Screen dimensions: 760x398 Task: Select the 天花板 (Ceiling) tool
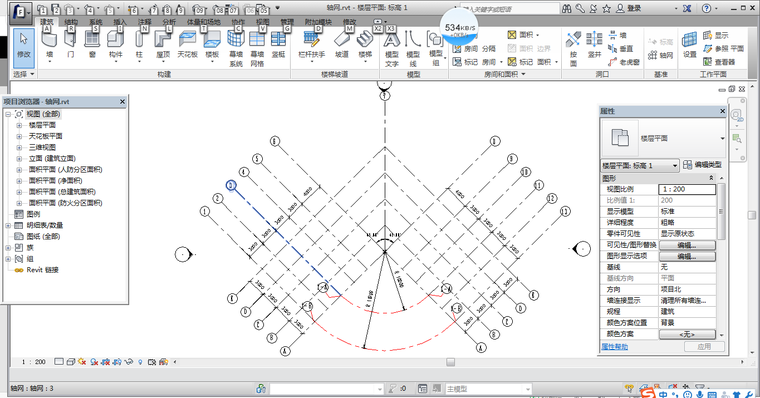pyautogui.click(x=187, y=45)
